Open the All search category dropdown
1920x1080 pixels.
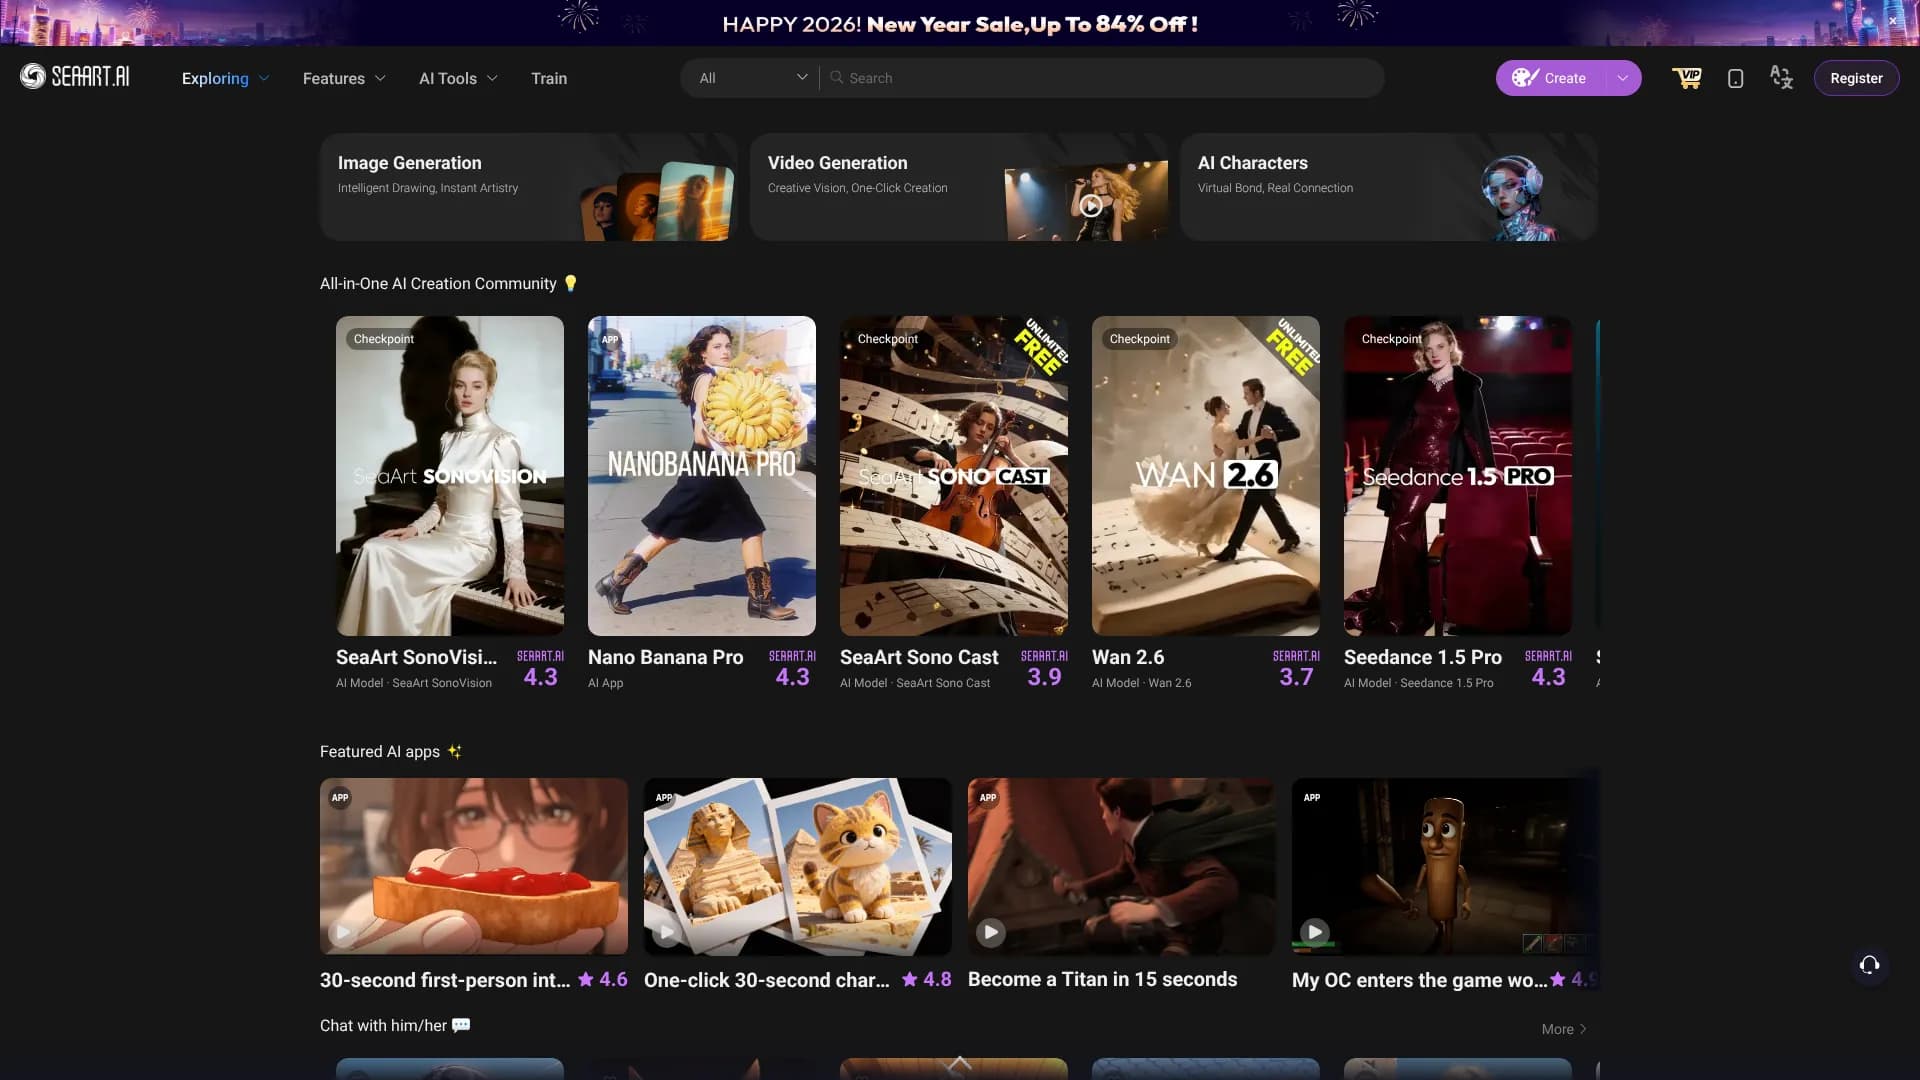[753, 77]
